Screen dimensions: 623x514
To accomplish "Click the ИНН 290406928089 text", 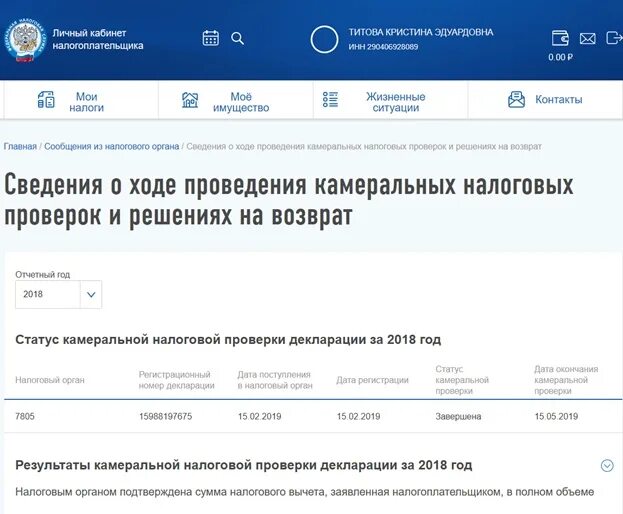I will point(383,47).
